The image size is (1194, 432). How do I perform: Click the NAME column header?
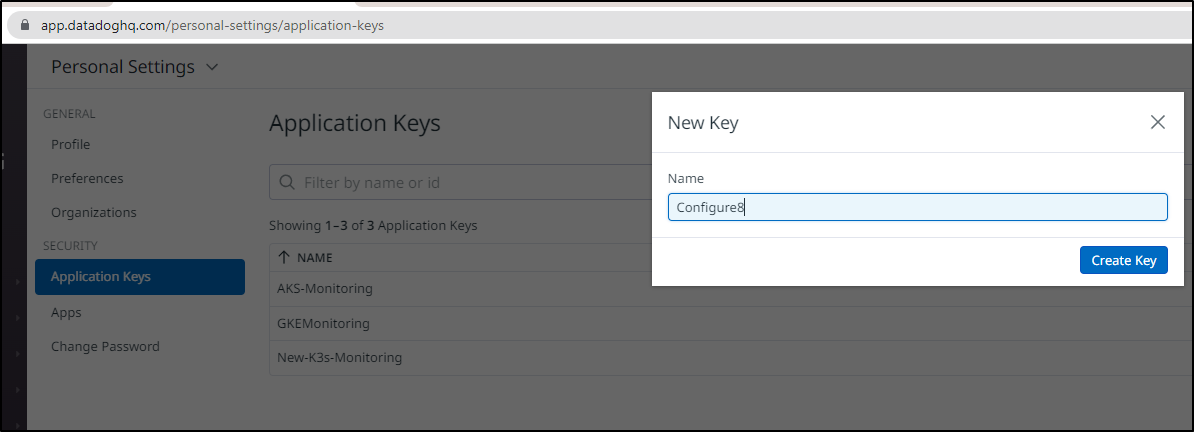click(314, 258)
